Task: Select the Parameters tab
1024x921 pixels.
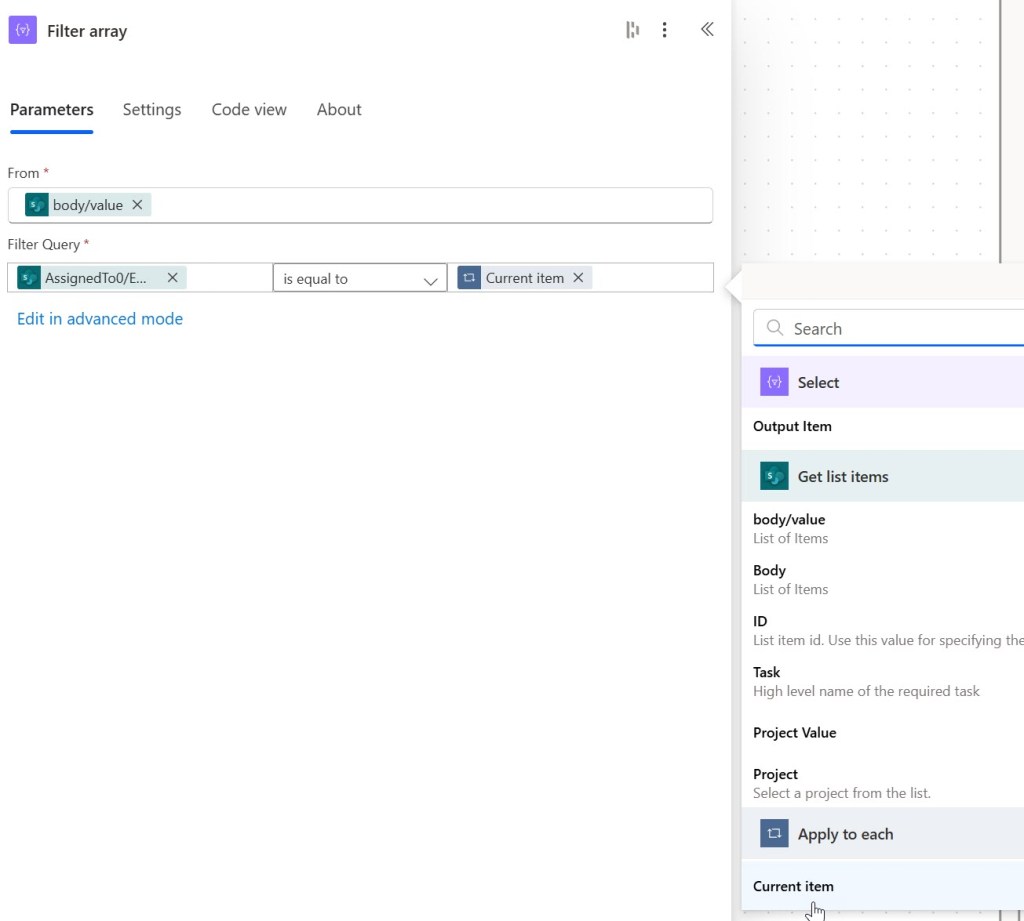Action: coord(52,110)
